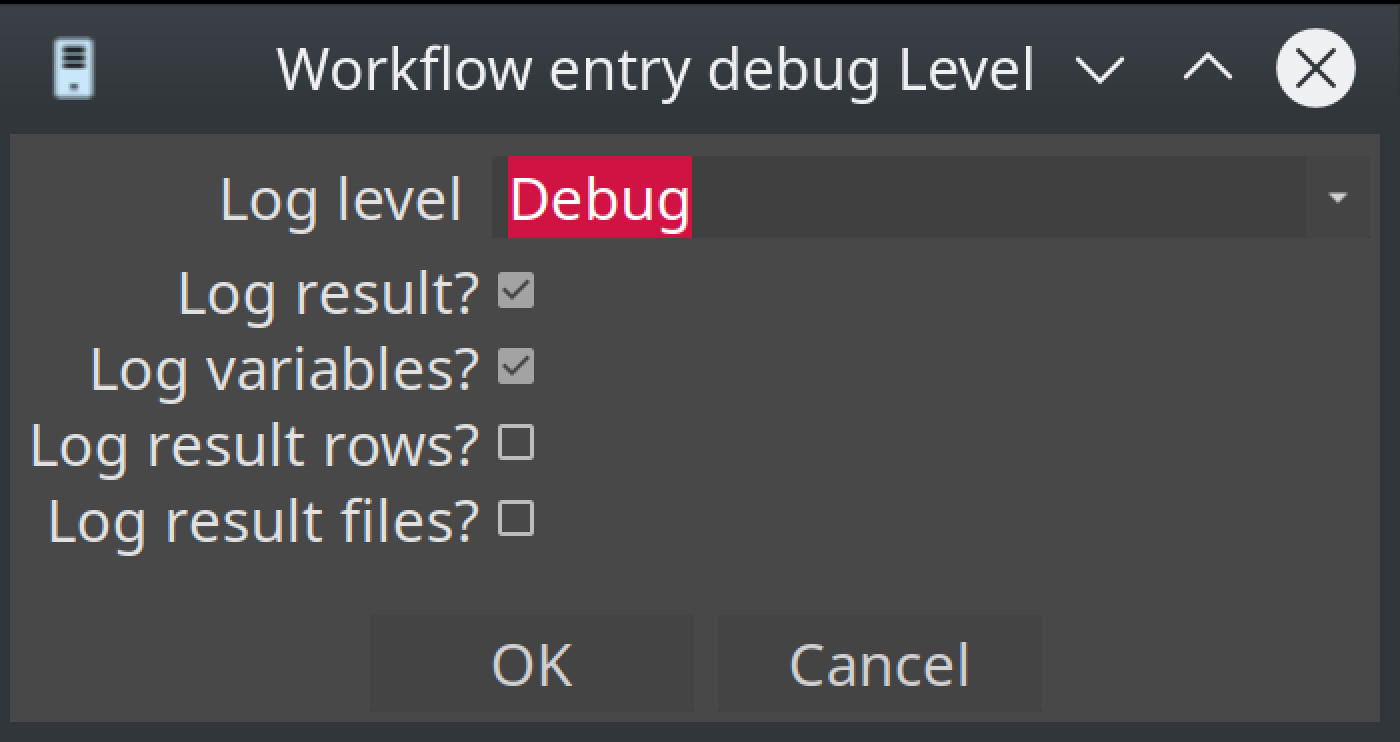Click the highlighted Debug text
This screenshot has width=1400, height=742.
[x=599, y=198]
